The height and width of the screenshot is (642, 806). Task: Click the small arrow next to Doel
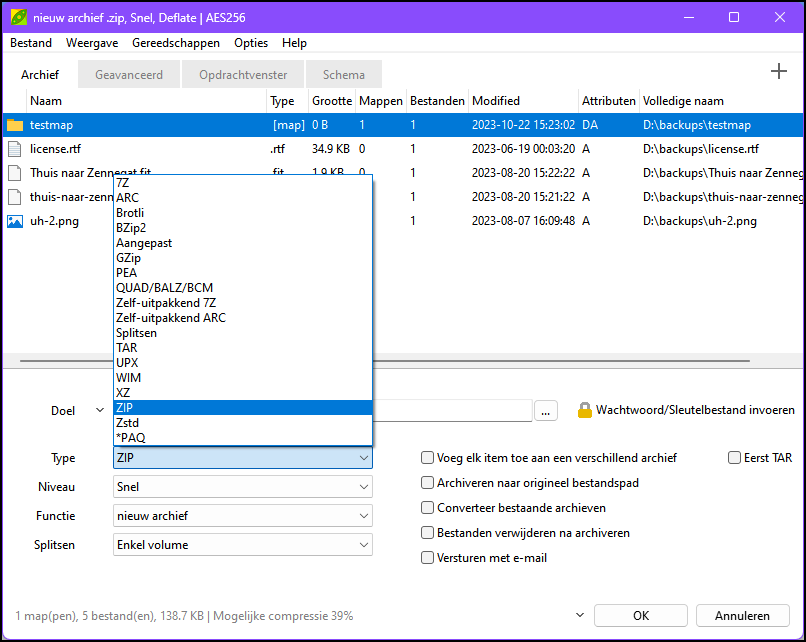pyautogui.click(x=99, y=410)
